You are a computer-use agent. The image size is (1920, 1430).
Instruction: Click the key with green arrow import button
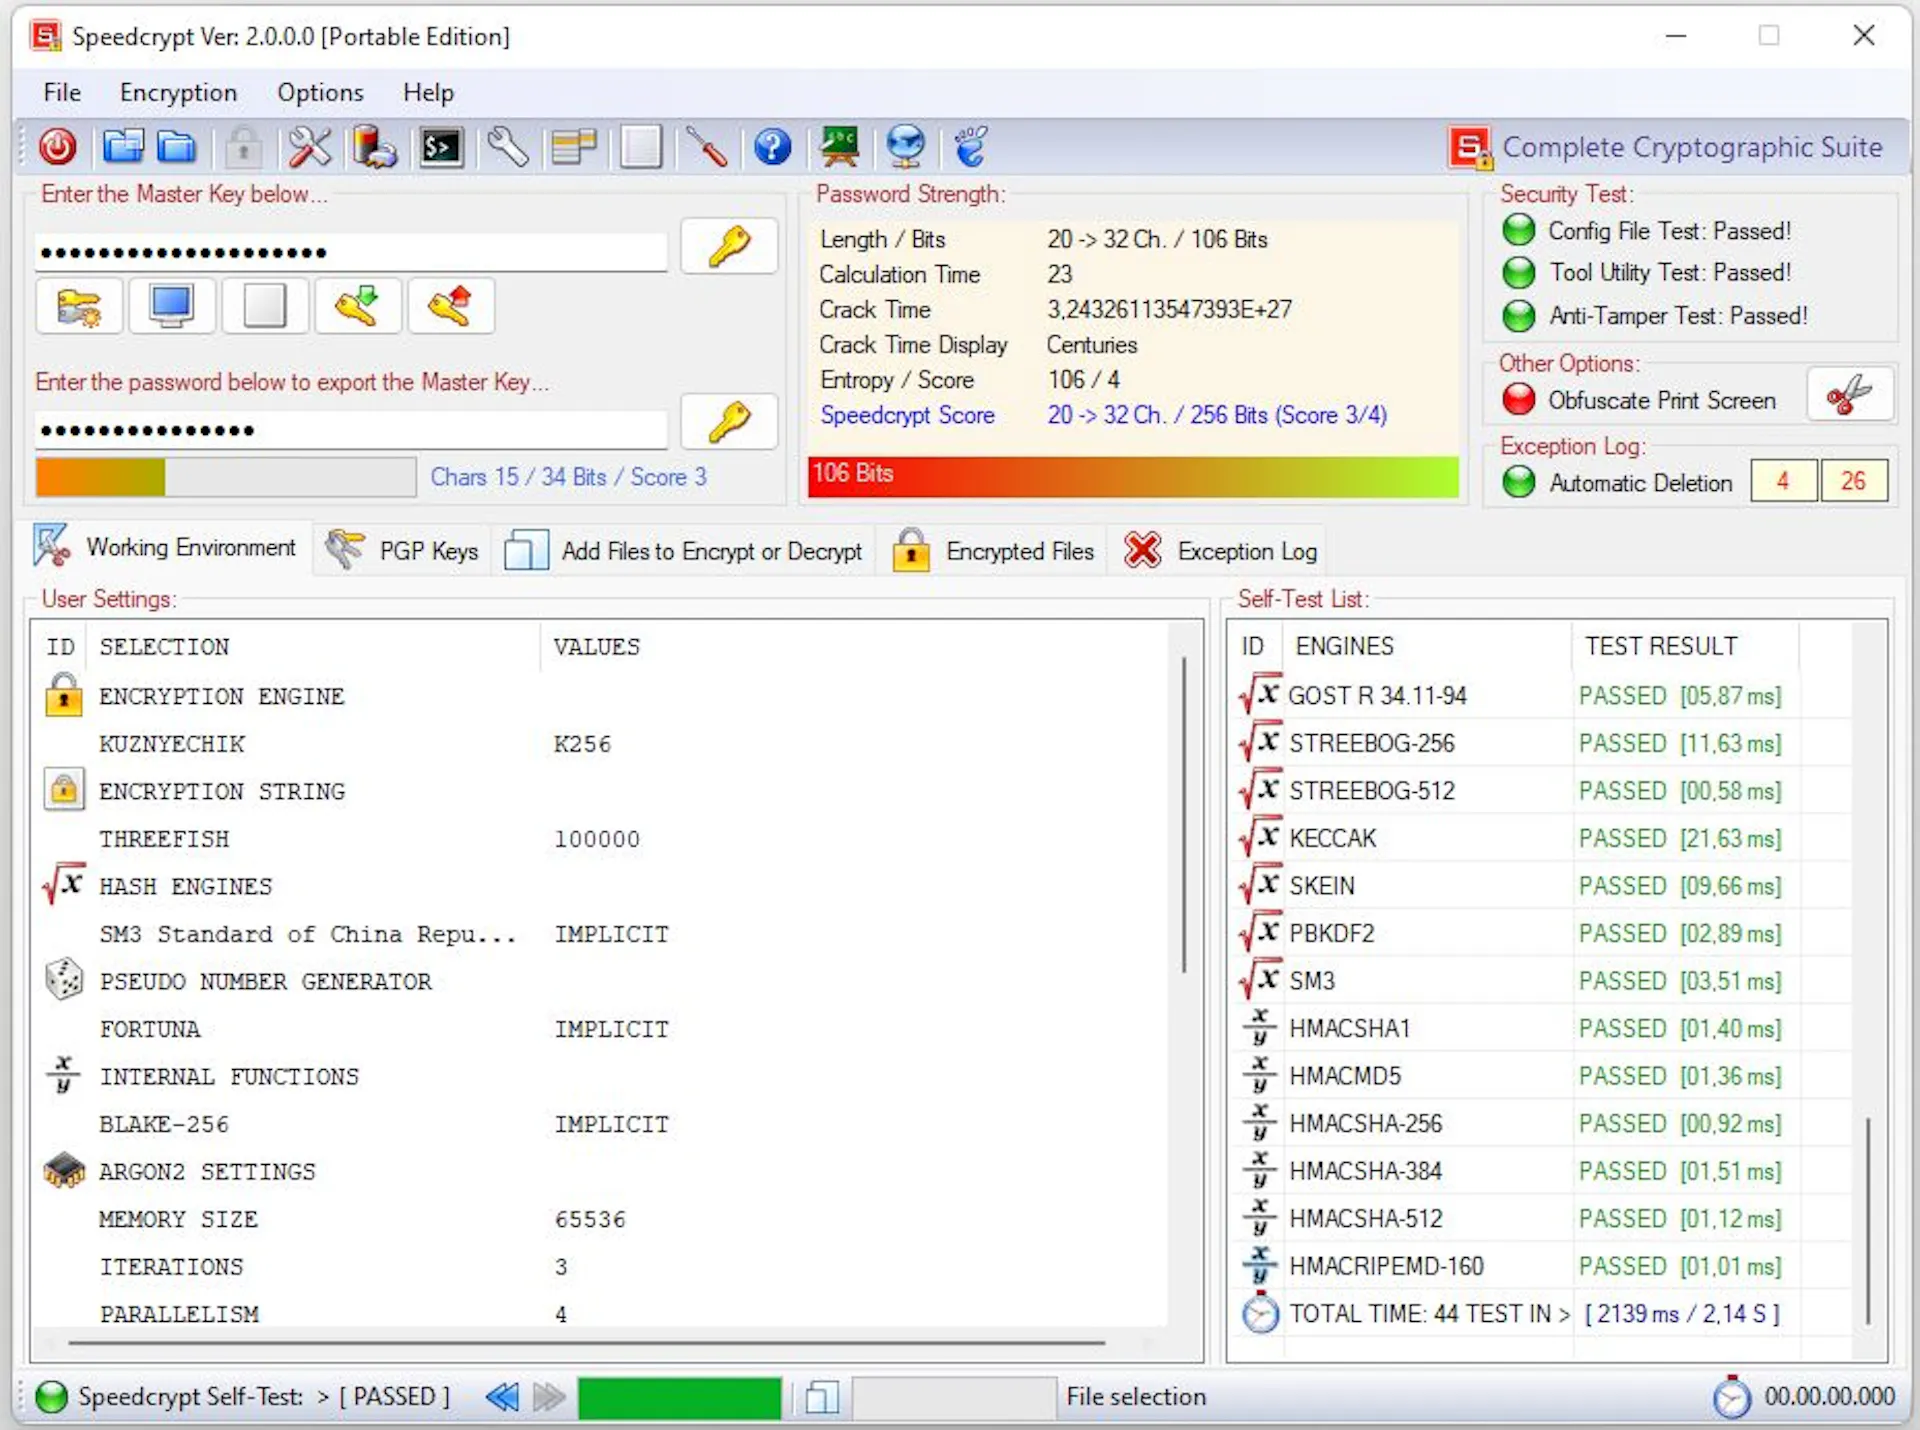tap(357, 306)
